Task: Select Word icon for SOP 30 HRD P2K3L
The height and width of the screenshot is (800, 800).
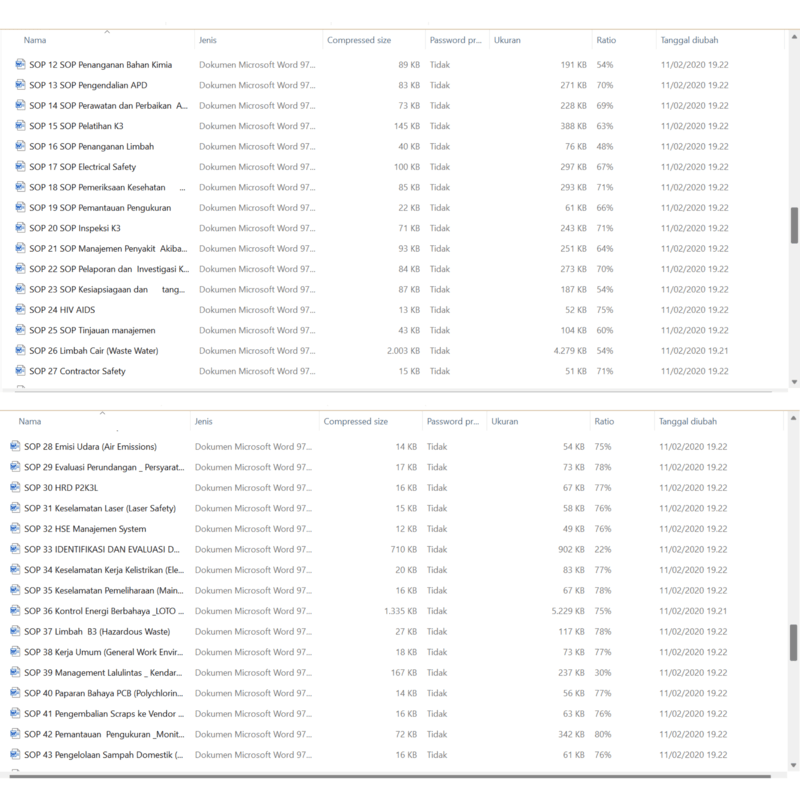Action: 15,487
